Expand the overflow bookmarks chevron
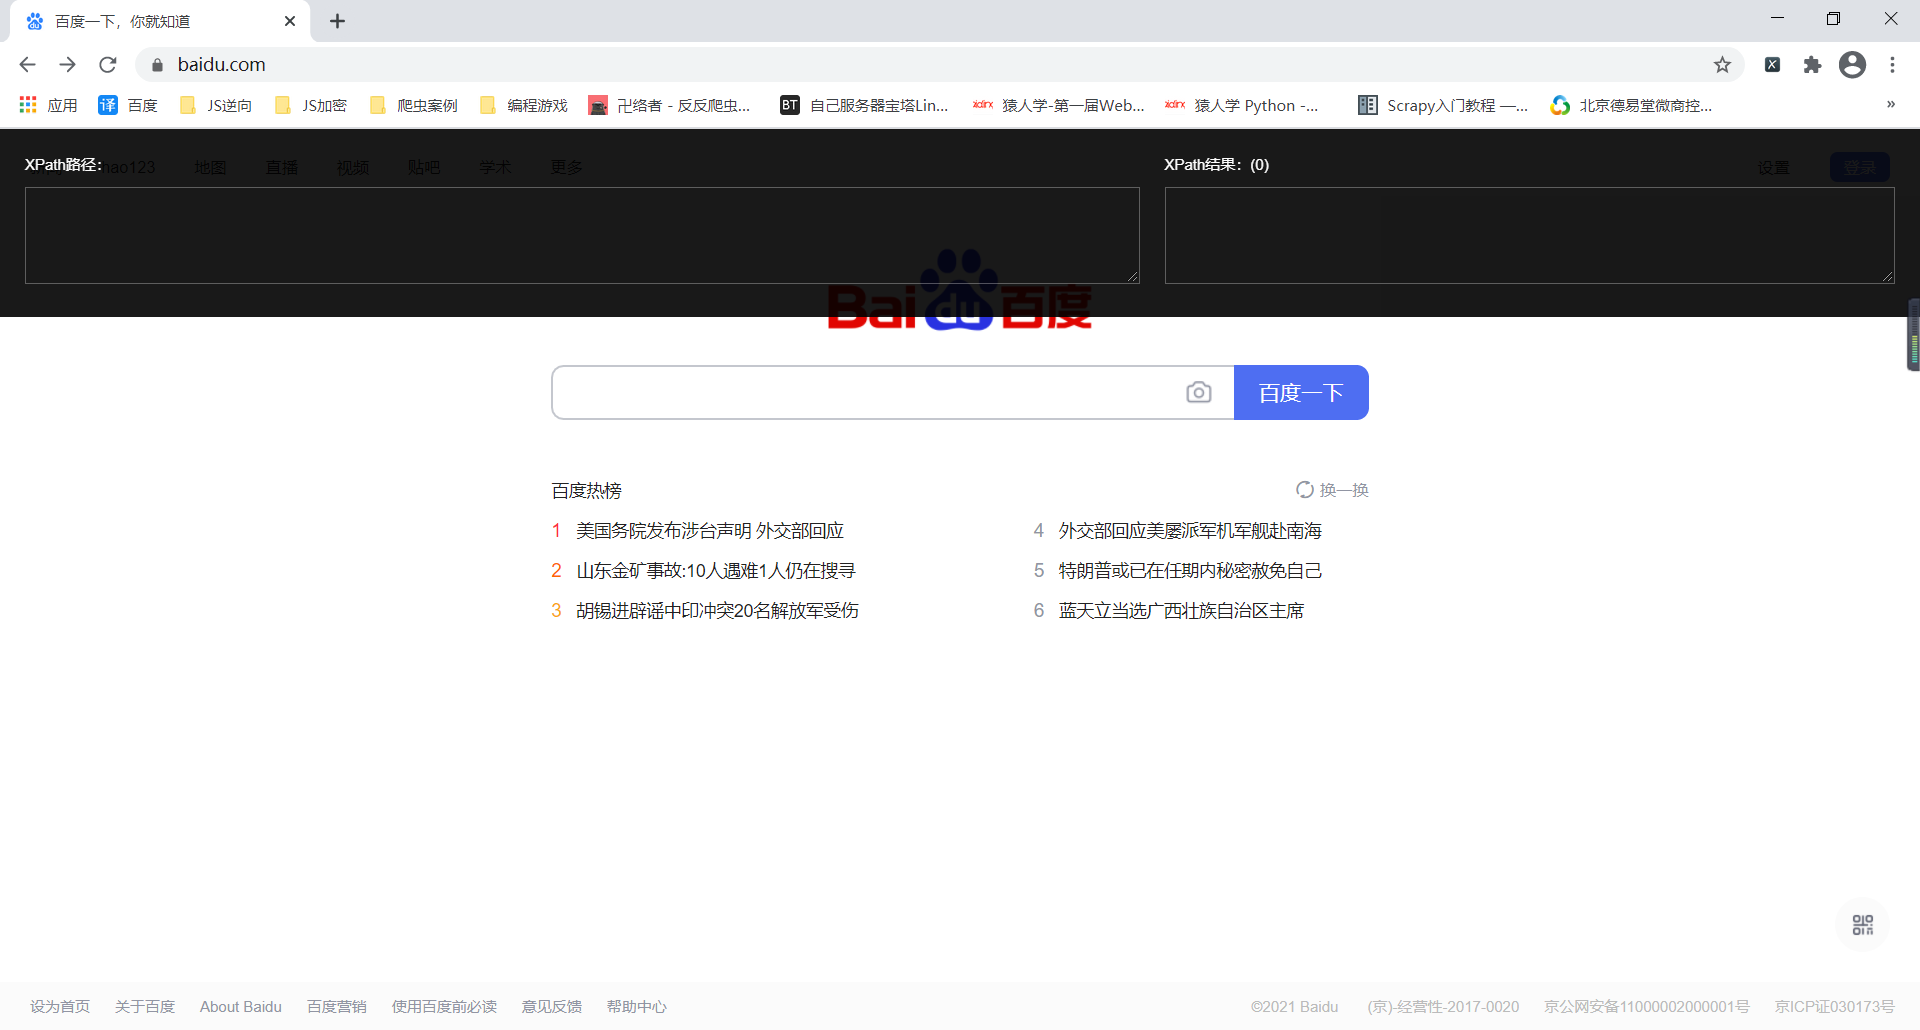The width and height of the screenshot is (1920, 1030). [1891, 104]
